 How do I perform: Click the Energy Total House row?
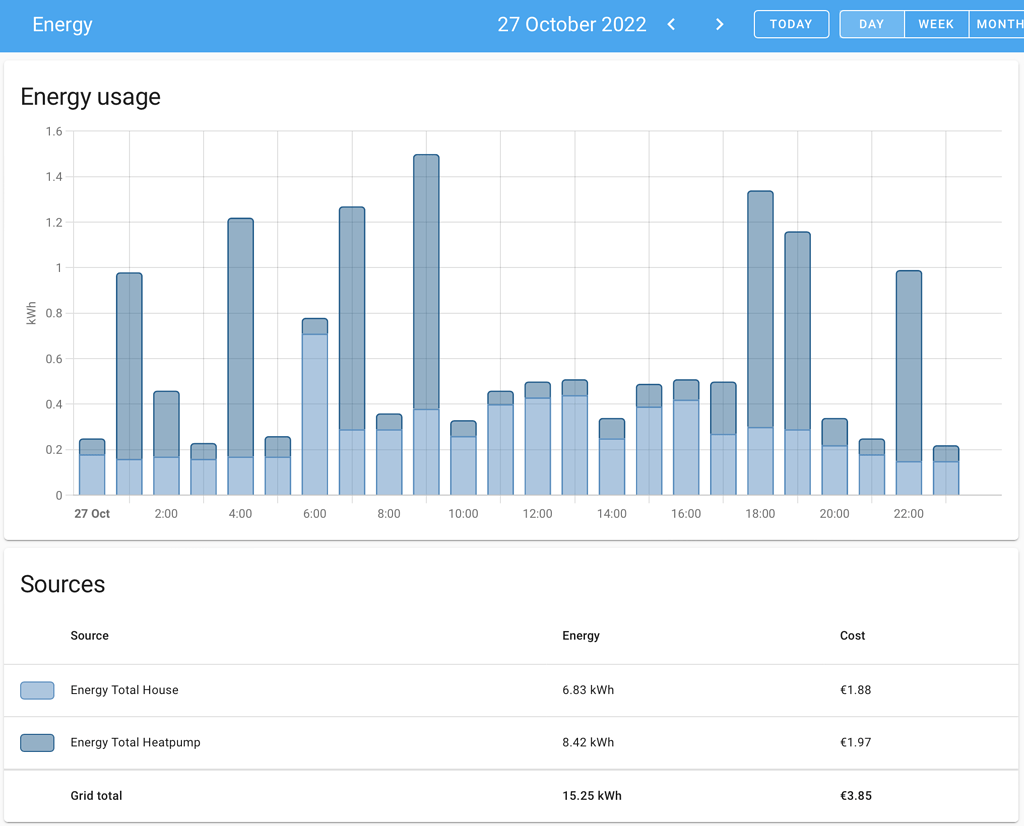pyautogui.click(x=300, y=690)
